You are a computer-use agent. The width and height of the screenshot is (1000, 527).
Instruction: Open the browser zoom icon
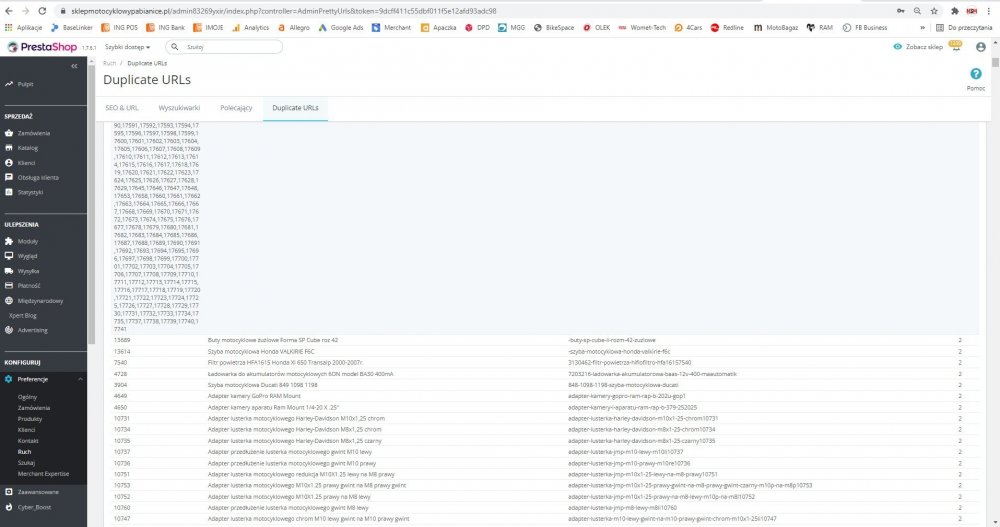(917, 11)
